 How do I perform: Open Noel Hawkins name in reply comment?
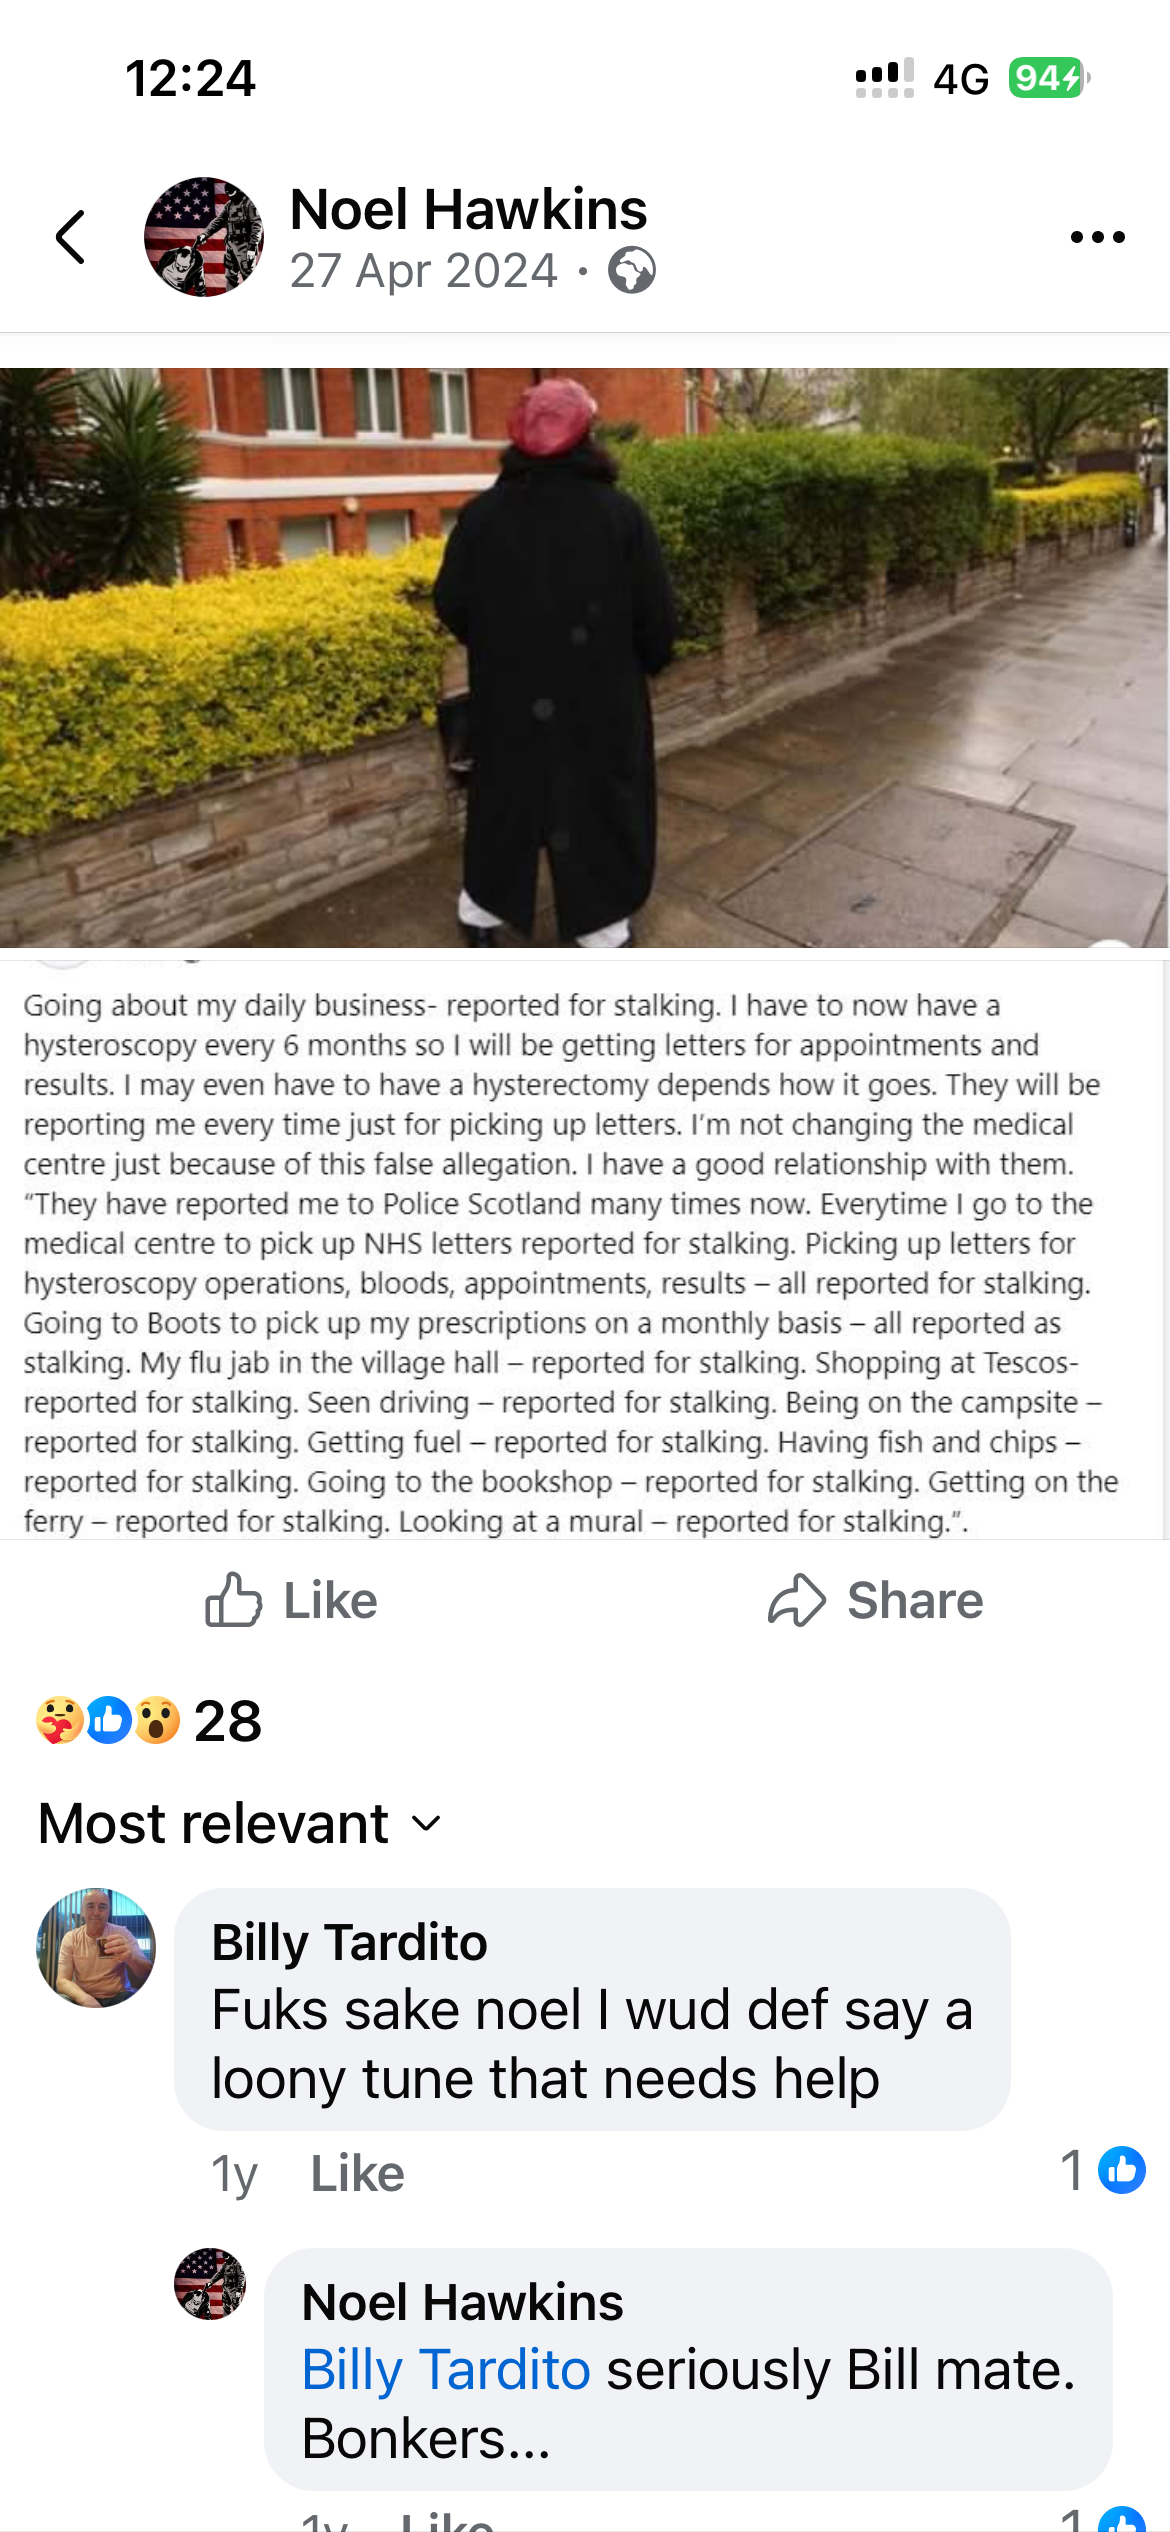pos(462,2302)
